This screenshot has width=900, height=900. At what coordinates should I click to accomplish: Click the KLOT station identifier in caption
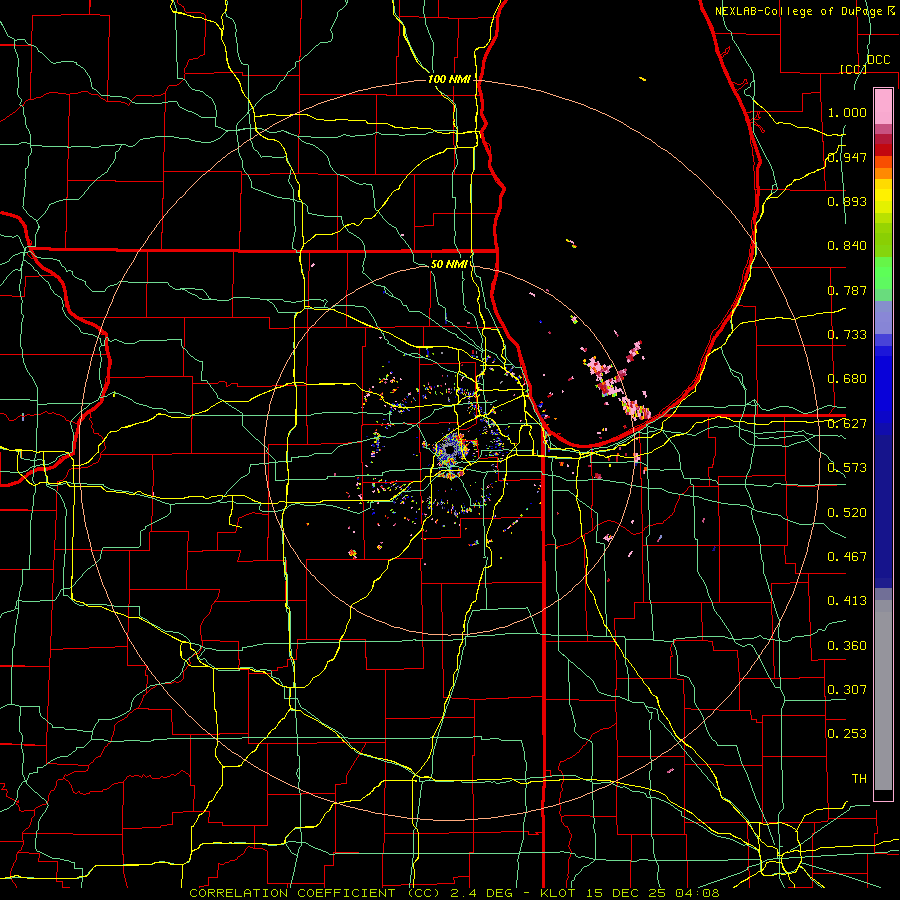[x=557, y=893]
